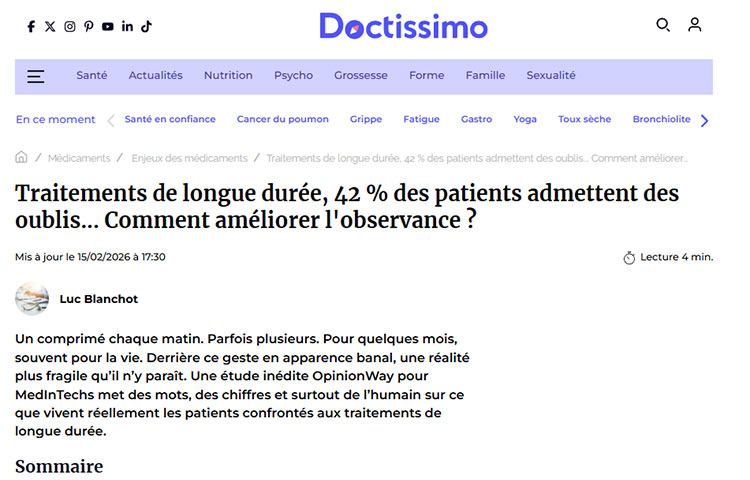This screenshot has width=750, height=480.
Task: Click the LinkedIn icon in header
Action: coord(127,27)
